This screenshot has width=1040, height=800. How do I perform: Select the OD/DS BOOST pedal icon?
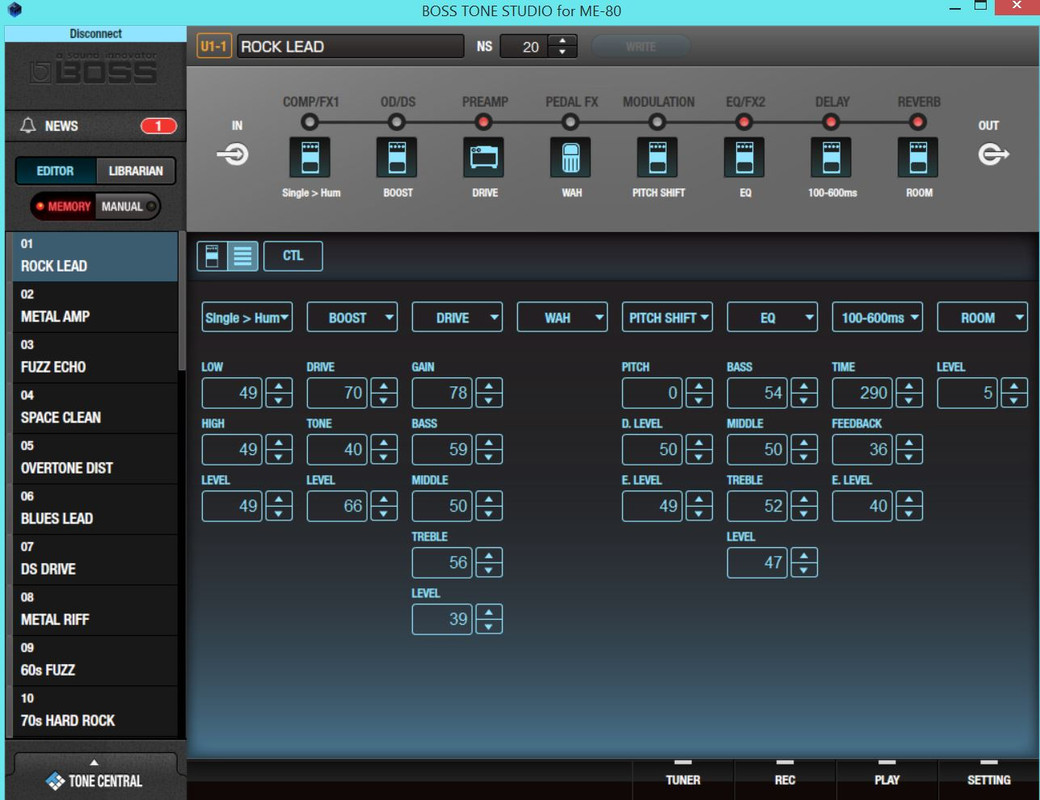[x=397, y=157]
